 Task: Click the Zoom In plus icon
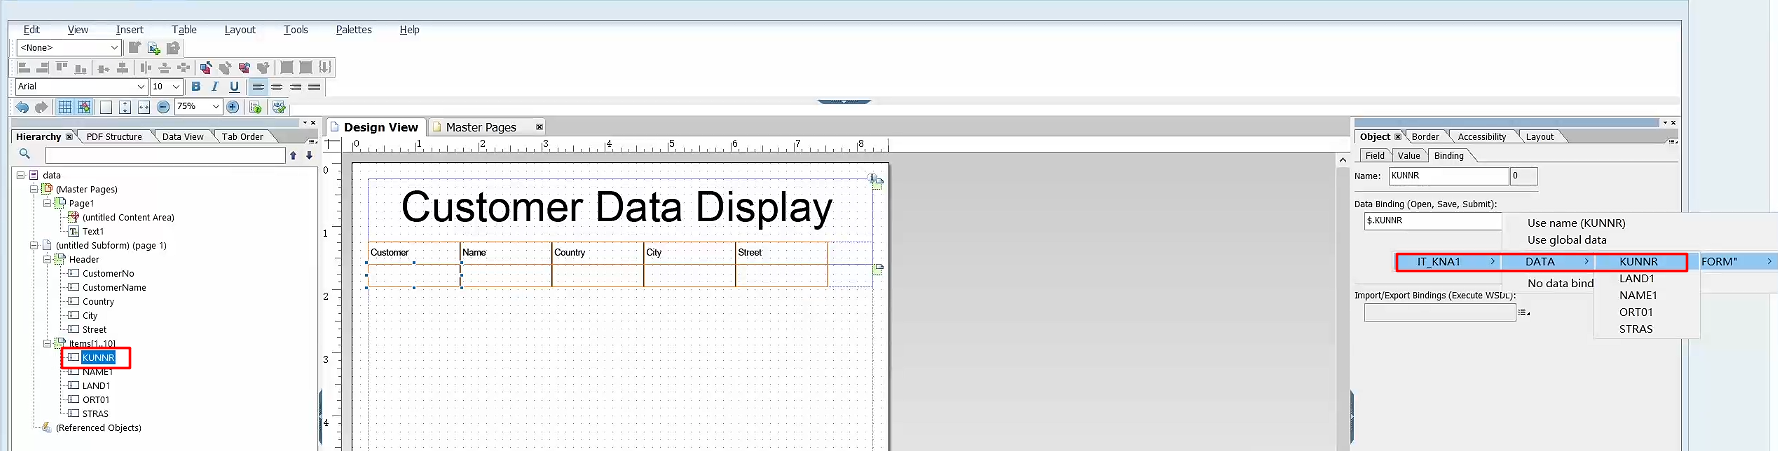pos(233,107)
